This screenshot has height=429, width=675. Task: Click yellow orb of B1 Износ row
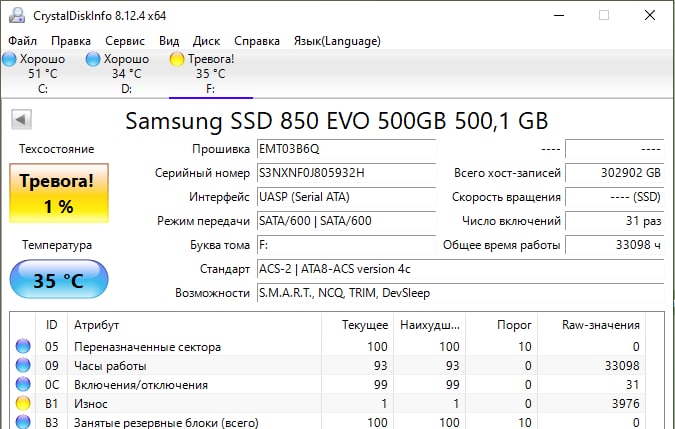23,403
